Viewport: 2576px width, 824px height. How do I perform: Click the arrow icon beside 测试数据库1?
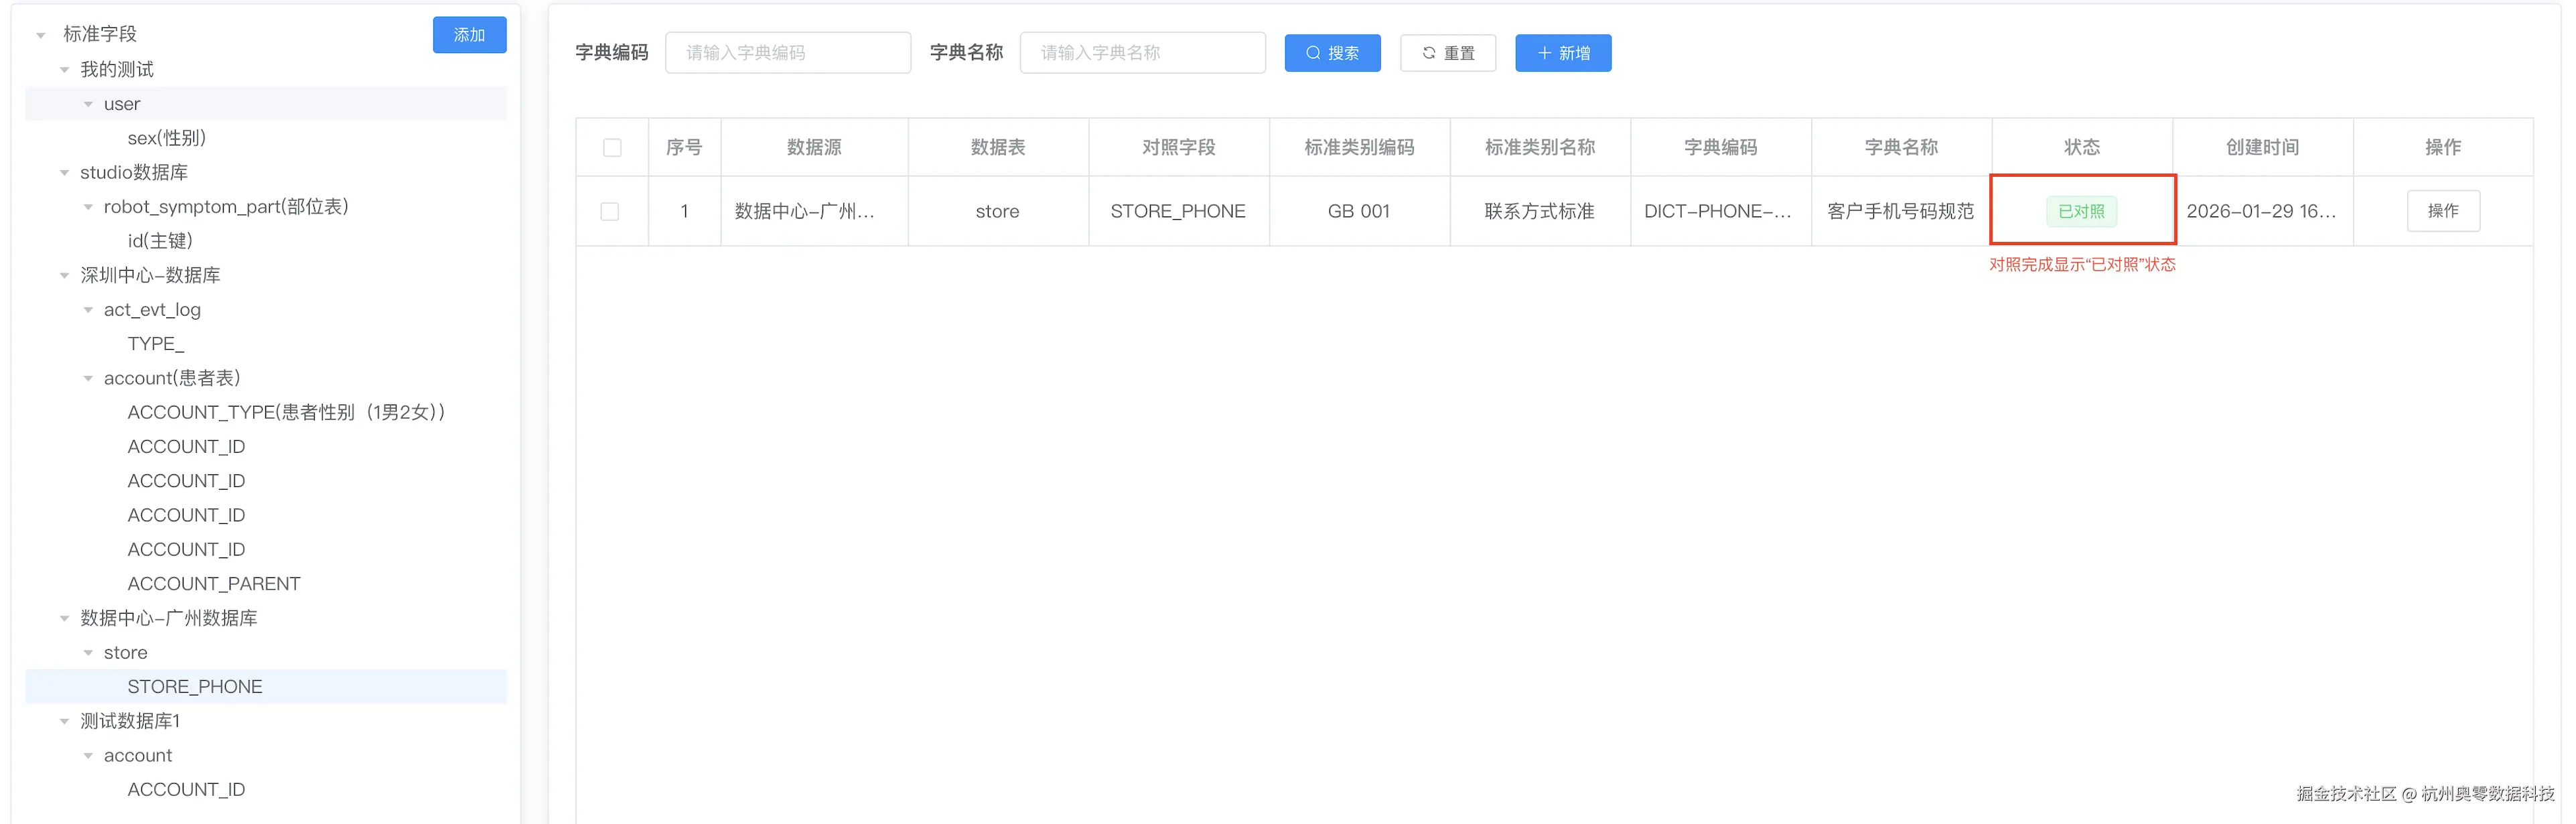click(x=64, y=720)
